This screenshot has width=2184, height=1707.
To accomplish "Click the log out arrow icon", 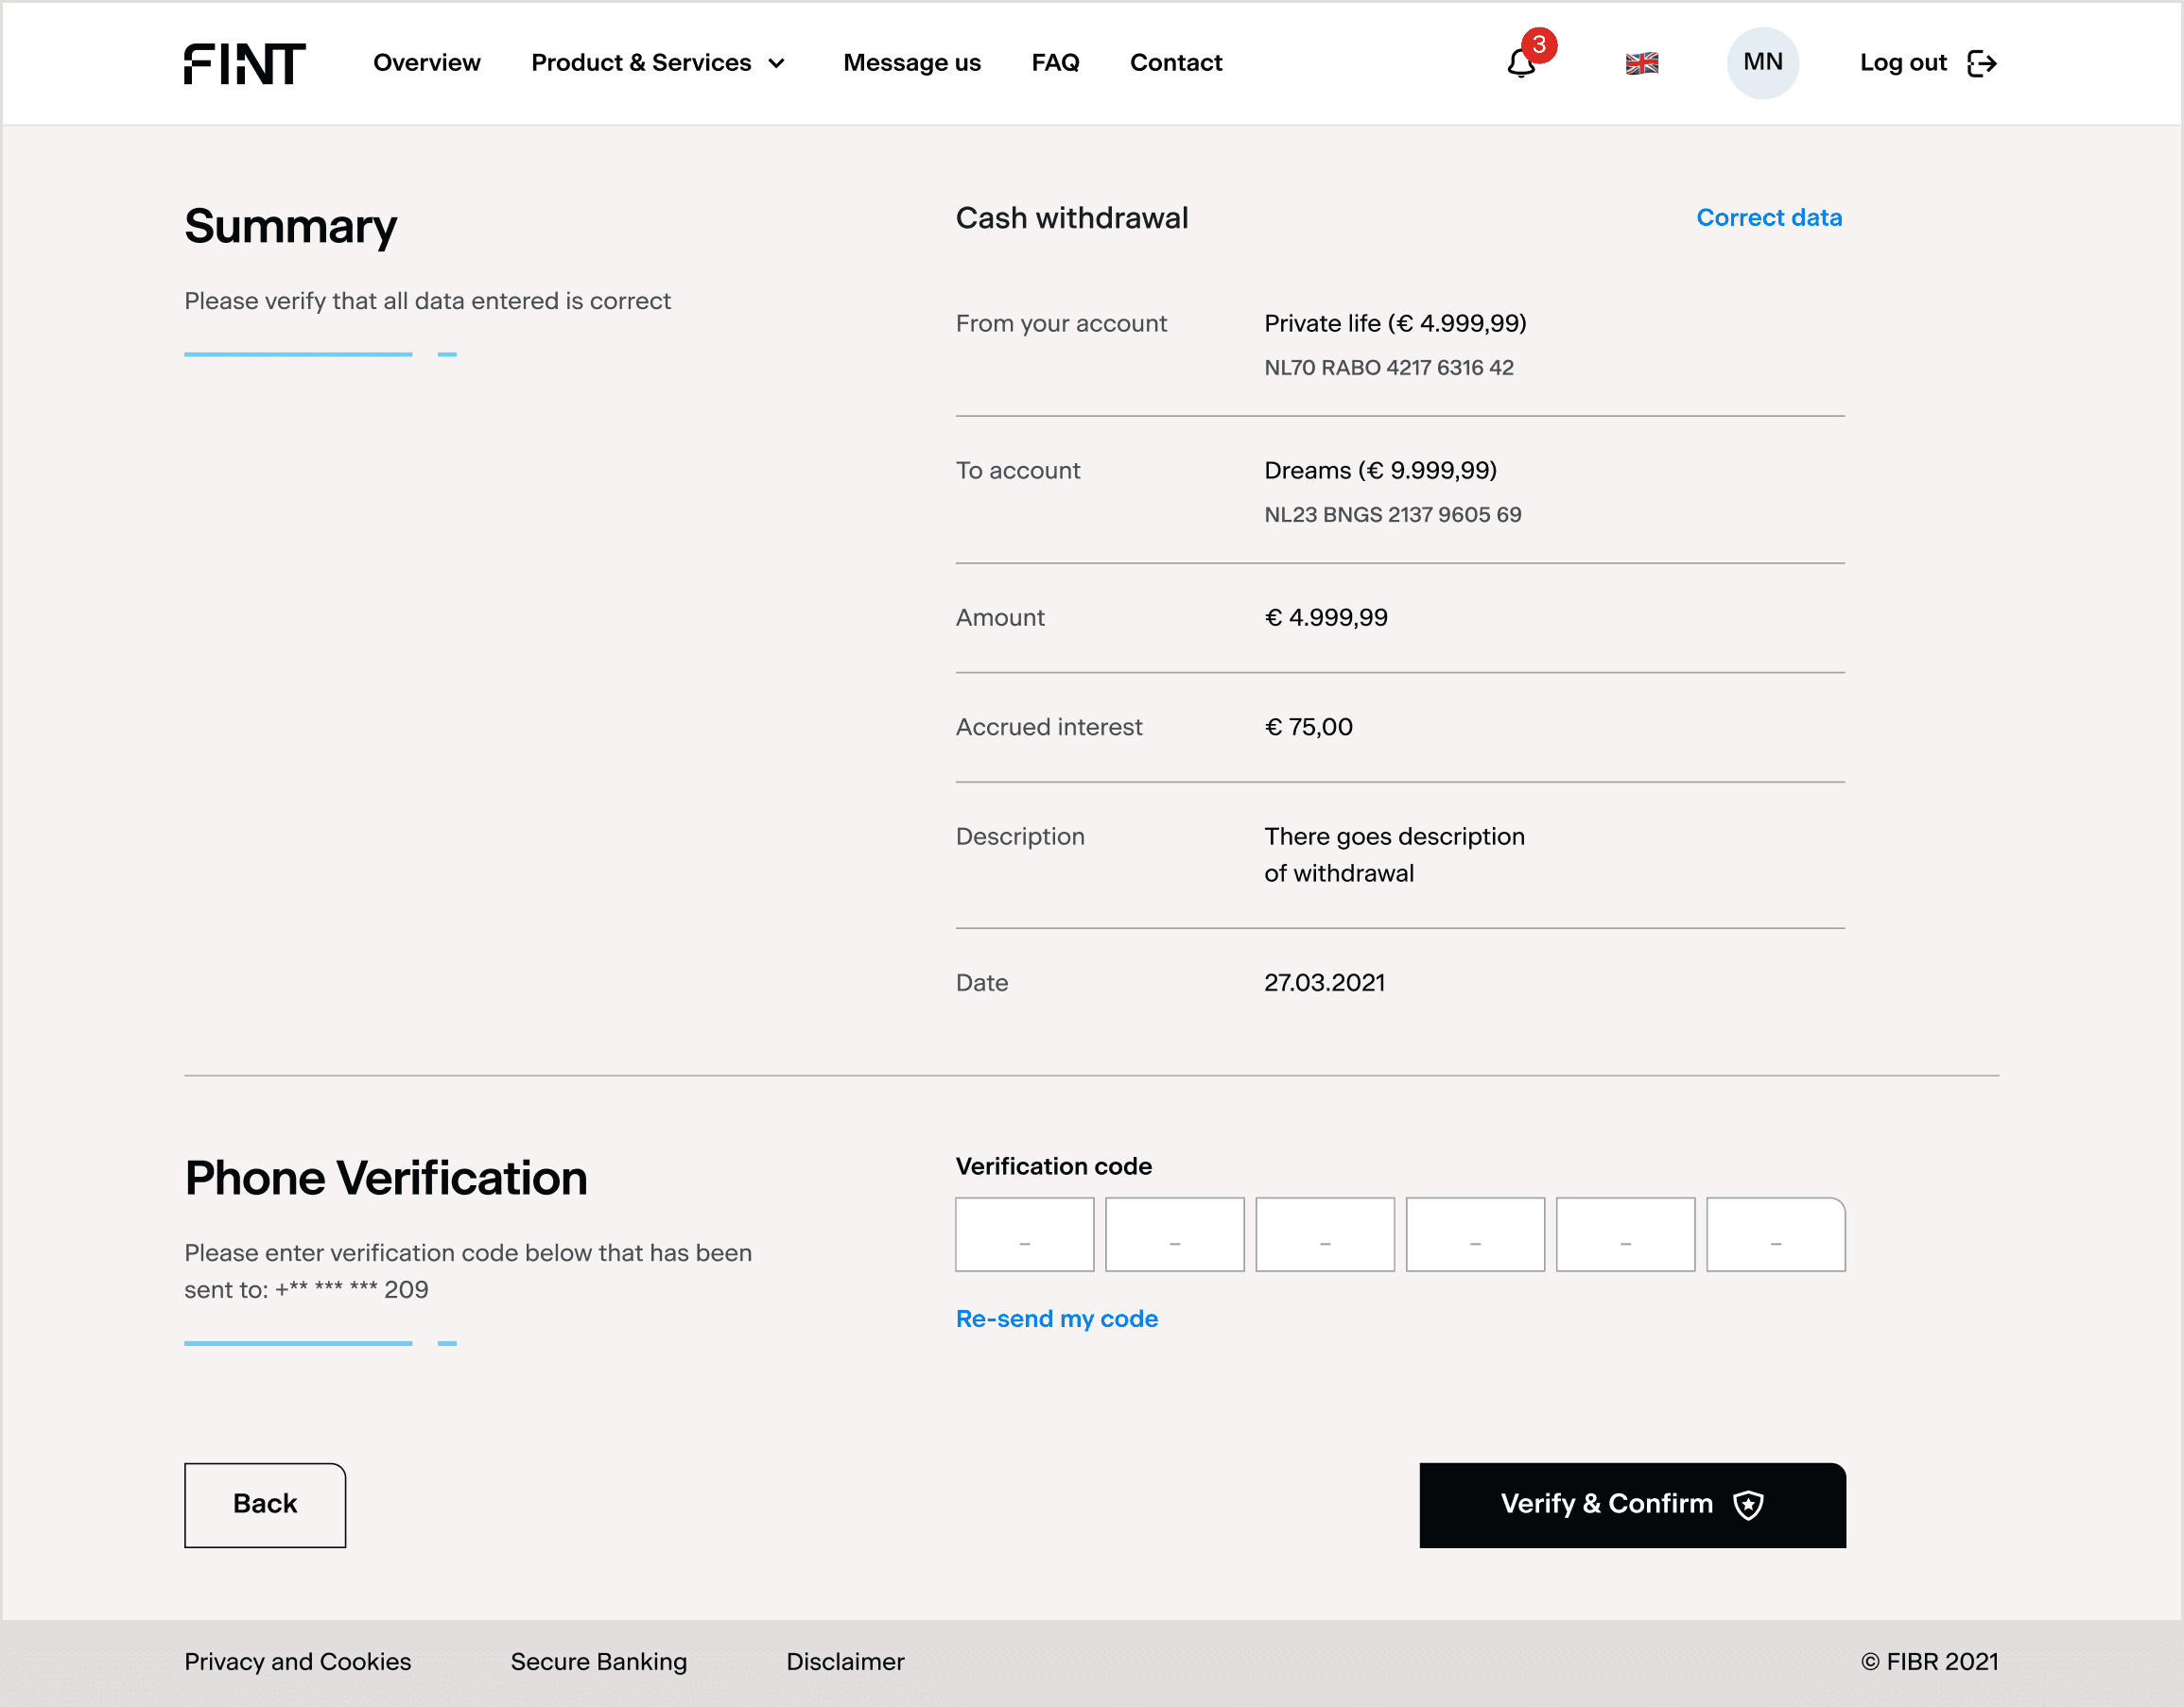I will point(1981,63).
